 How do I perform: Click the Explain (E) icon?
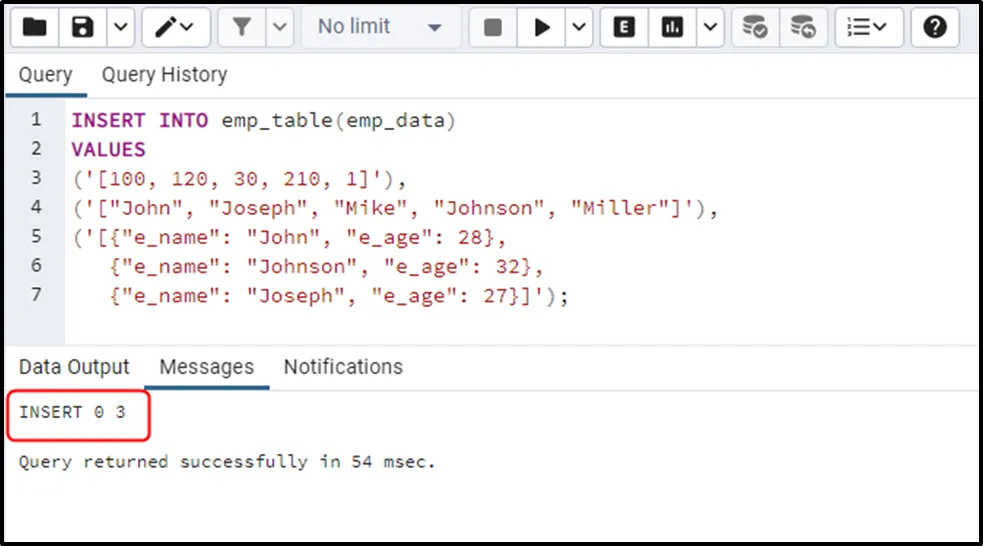624,28
